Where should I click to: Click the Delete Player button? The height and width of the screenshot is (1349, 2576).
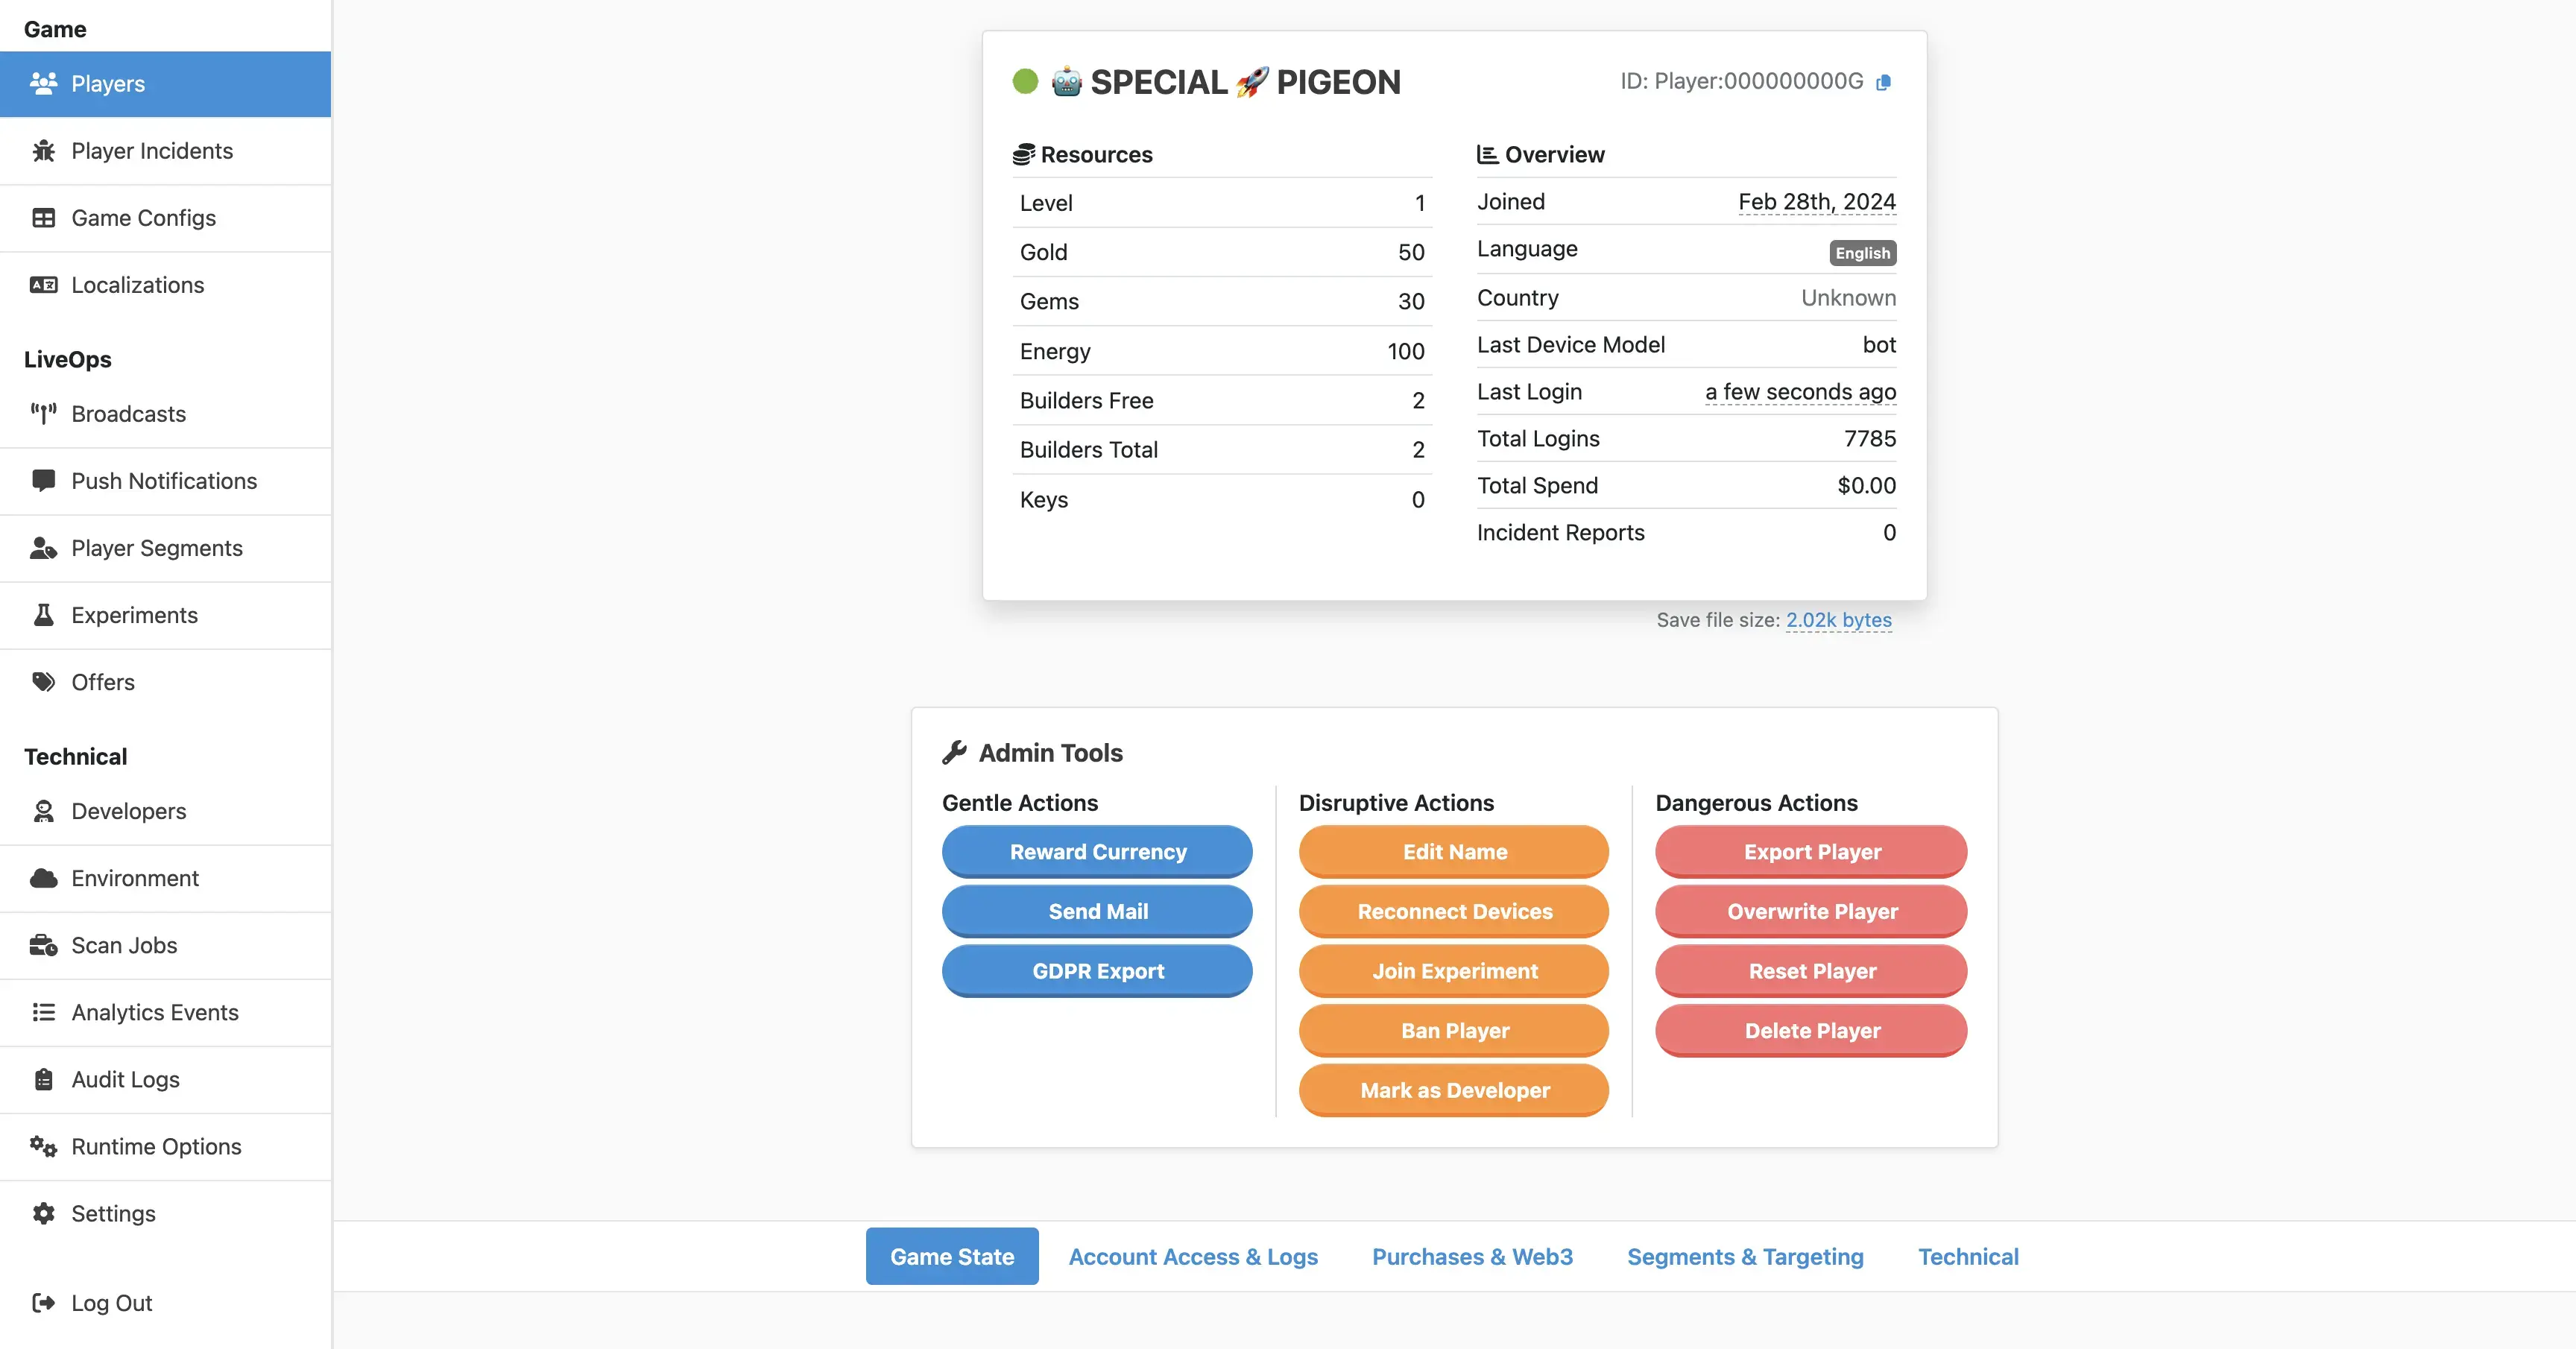pos(1811,1030)
